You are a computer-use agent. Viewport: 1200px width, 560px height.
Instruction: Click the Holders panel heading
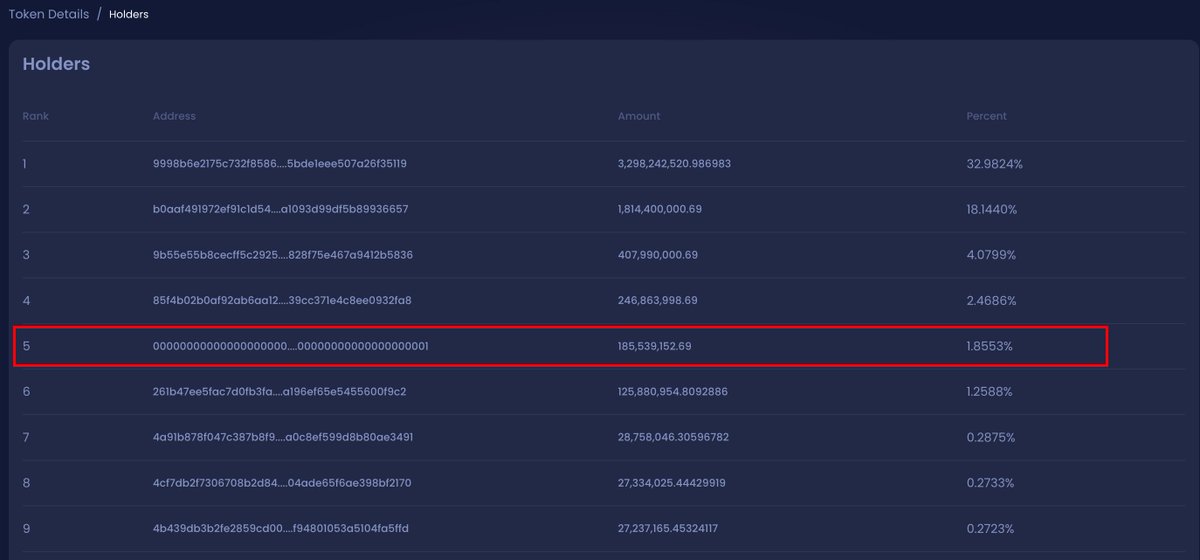pyautogui.click(x=56, y=64)
